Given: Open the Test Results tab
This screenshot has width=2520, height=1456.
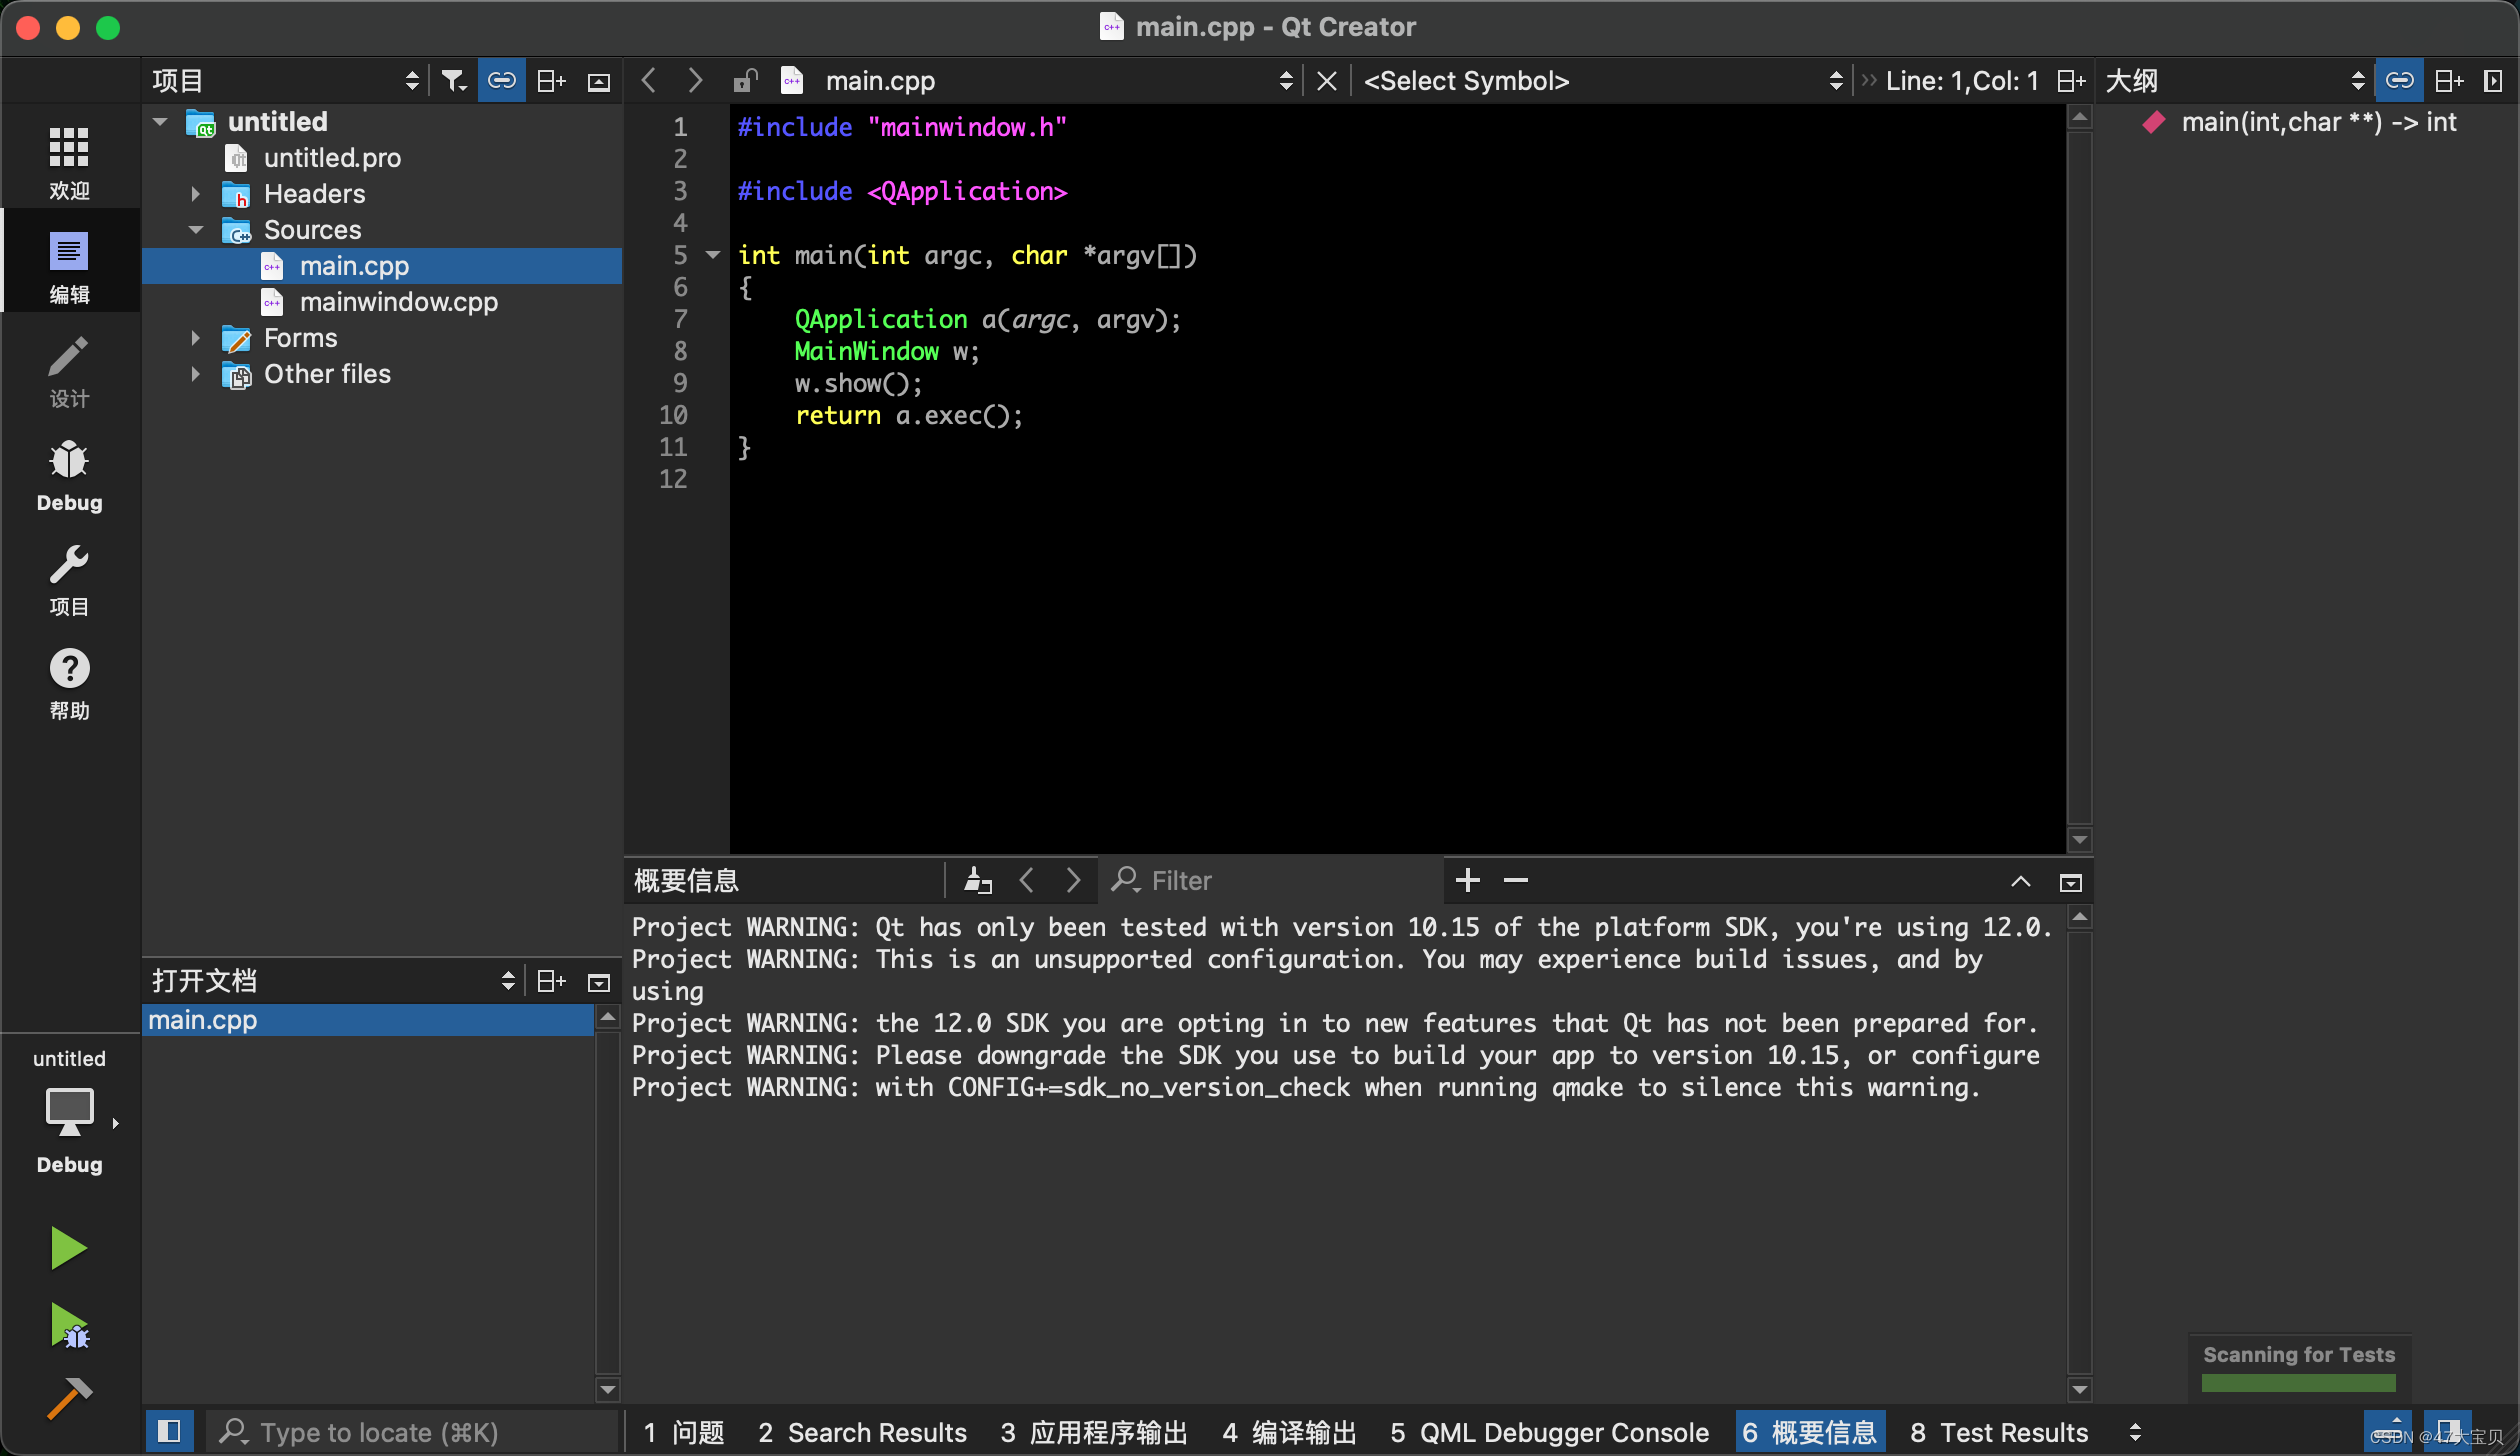Looking at the screenshot, I should (1998, 1432).
